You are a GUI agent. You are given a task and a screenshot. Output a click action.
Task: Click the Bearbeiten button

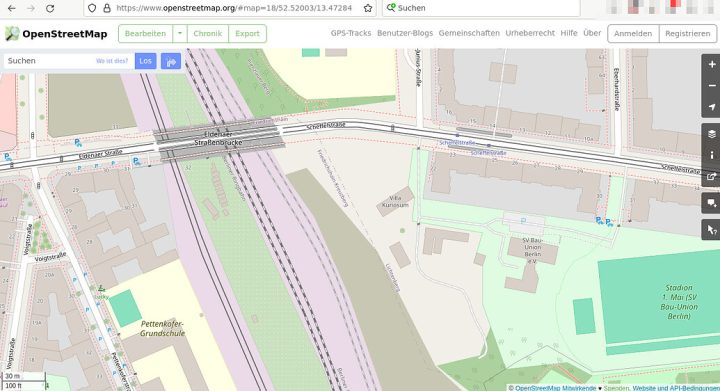[146, 34]
